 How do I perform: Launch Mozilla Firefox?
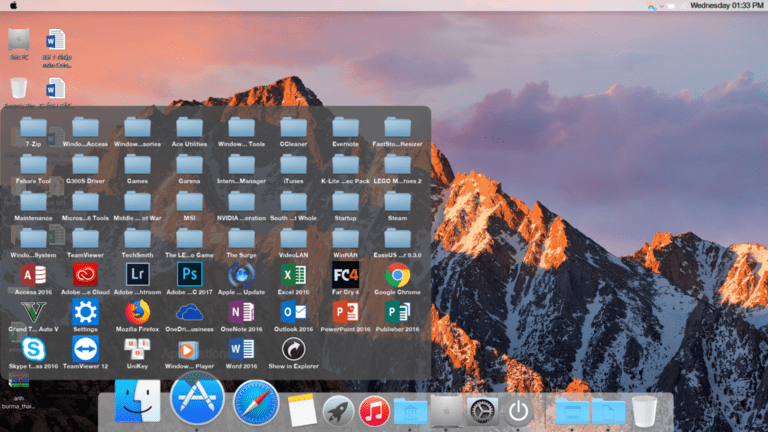pyautogui.click(x=137, y=312)
